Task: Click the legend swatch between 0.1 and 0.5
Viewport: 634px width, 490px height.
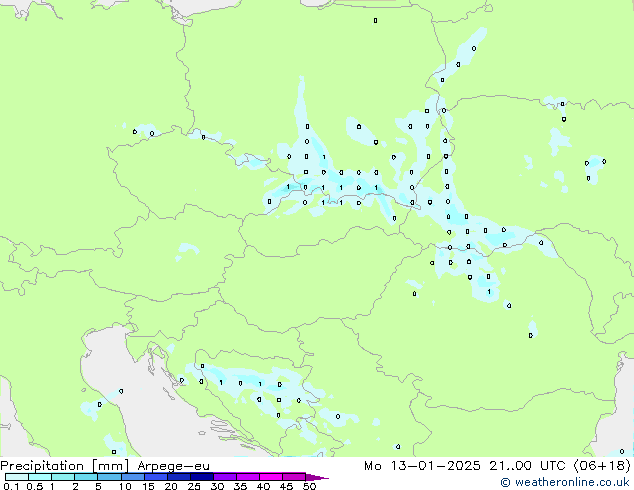Action: click(x=17, y=477)
